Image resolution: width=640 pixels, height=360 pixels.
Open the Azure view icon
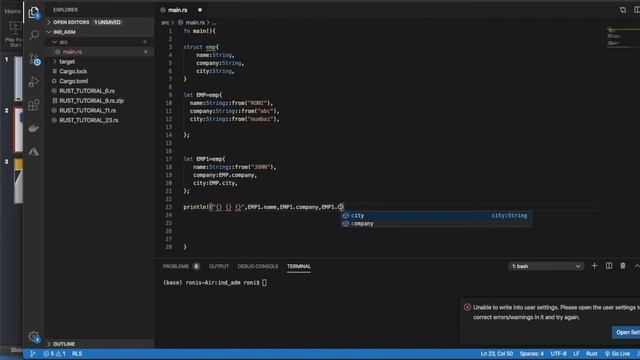tap(34, 151)
